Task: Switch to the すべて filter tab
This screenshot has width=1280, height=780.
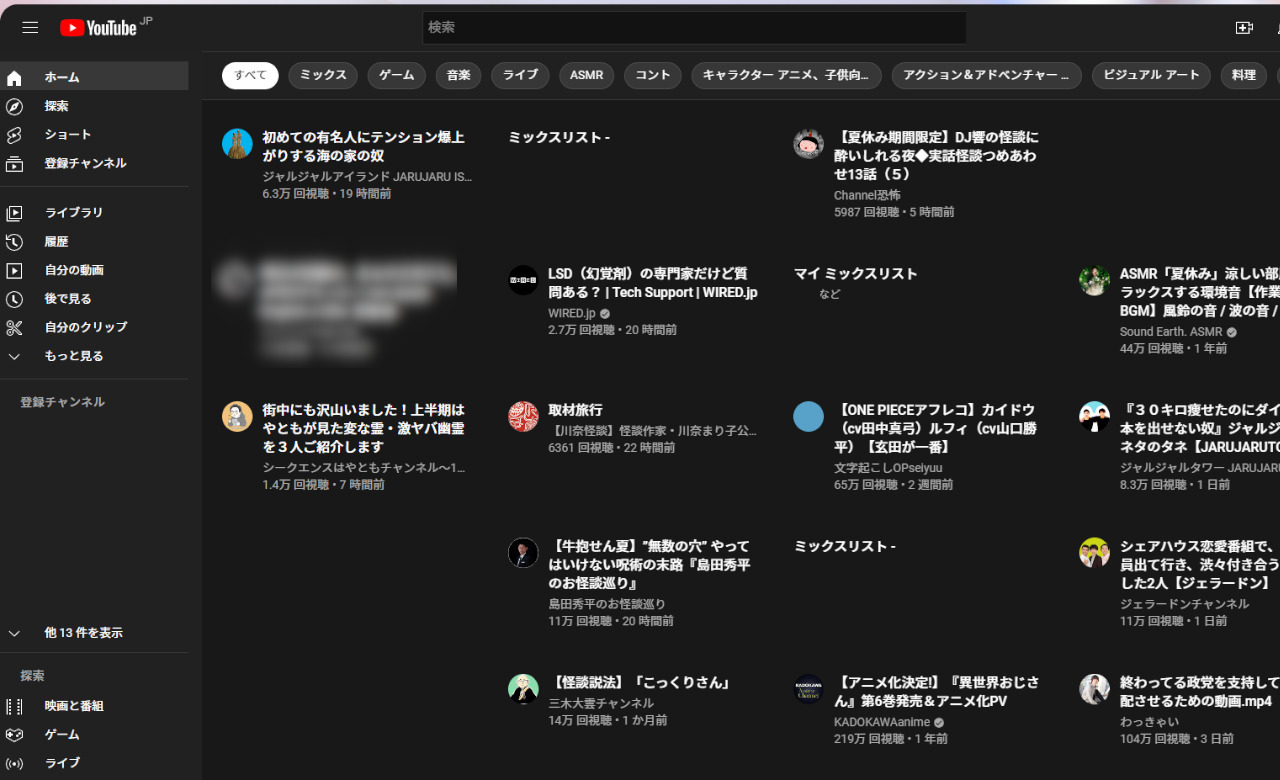Action: (x=249, y=75)
